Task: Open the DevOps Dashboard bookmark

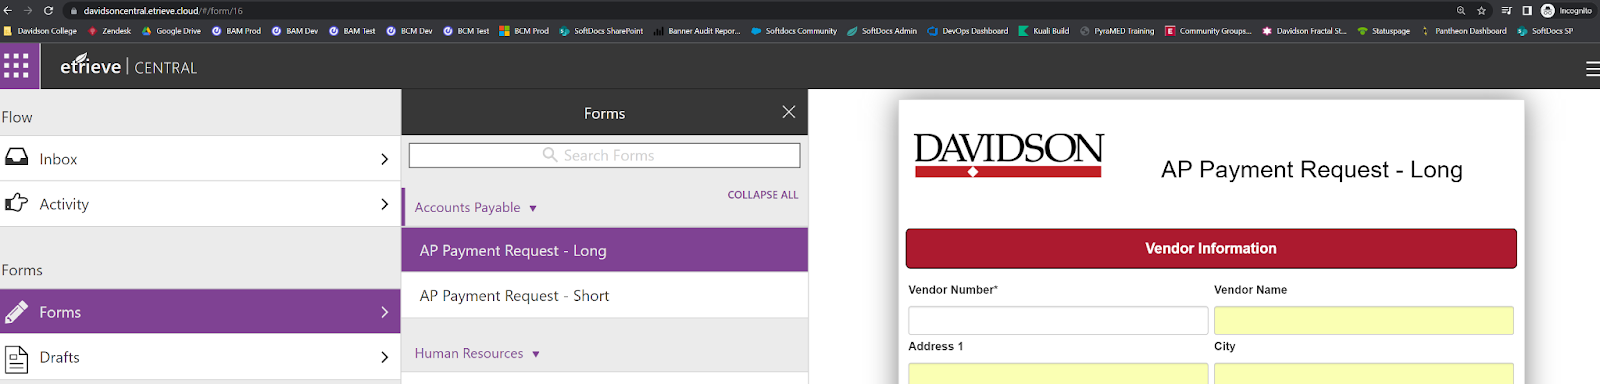Action: [x=968, y=31]
